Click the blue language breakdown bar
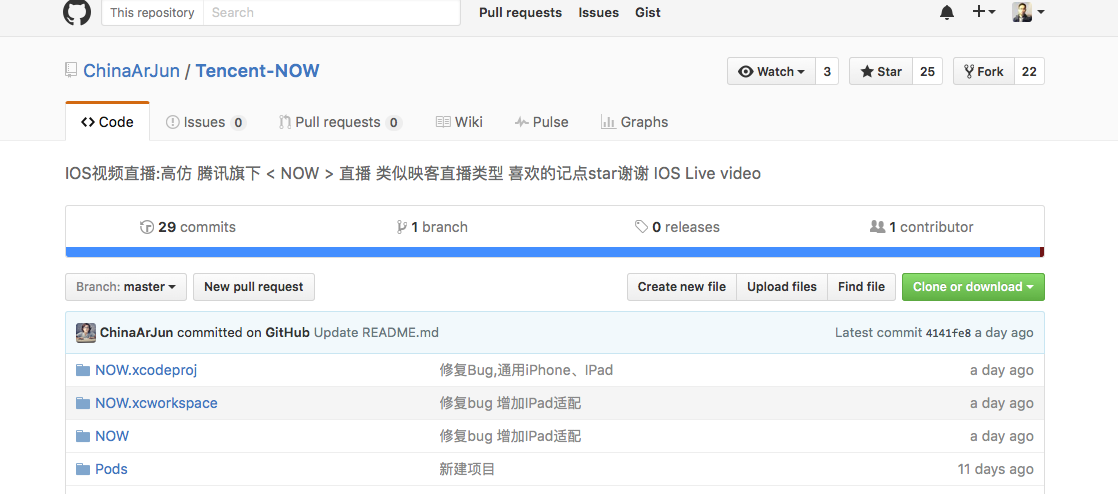Viewport: 1118px width, 494px height. [553, 252]
